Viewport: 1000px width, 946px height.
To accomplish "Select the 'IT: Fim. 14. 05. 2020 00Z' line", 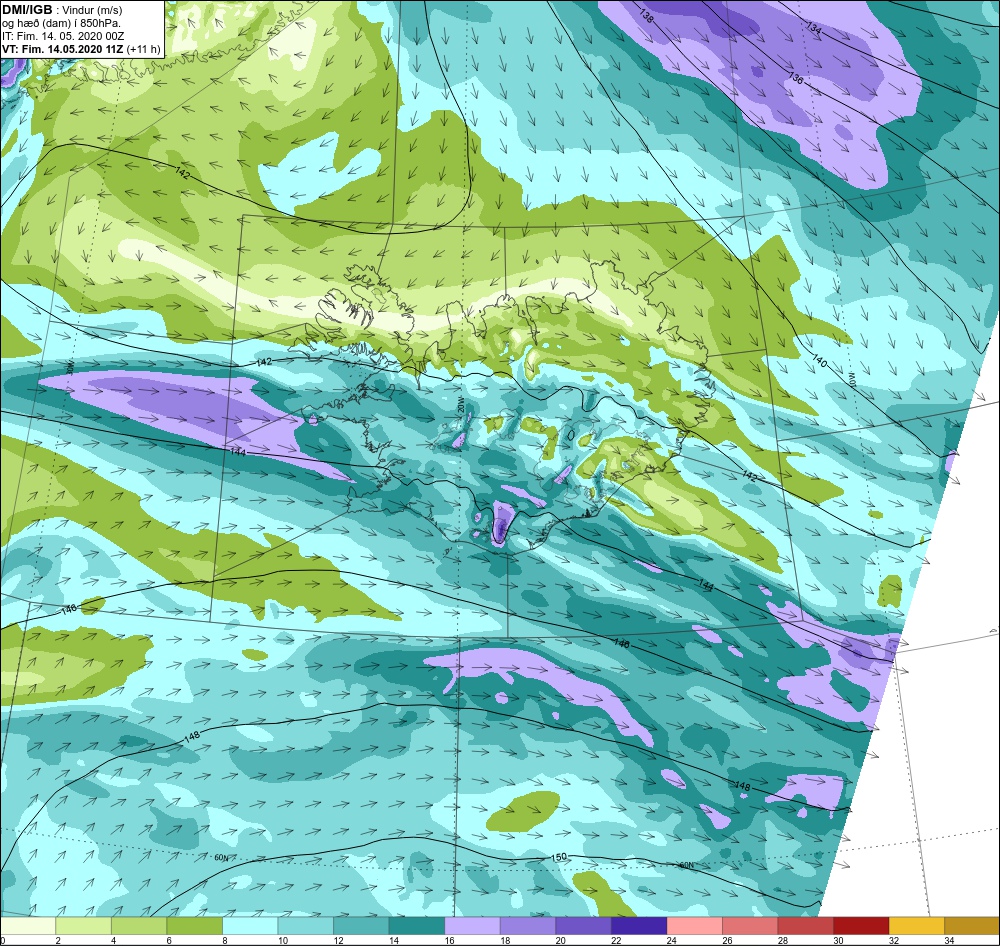I will click(x=63, y=36).
